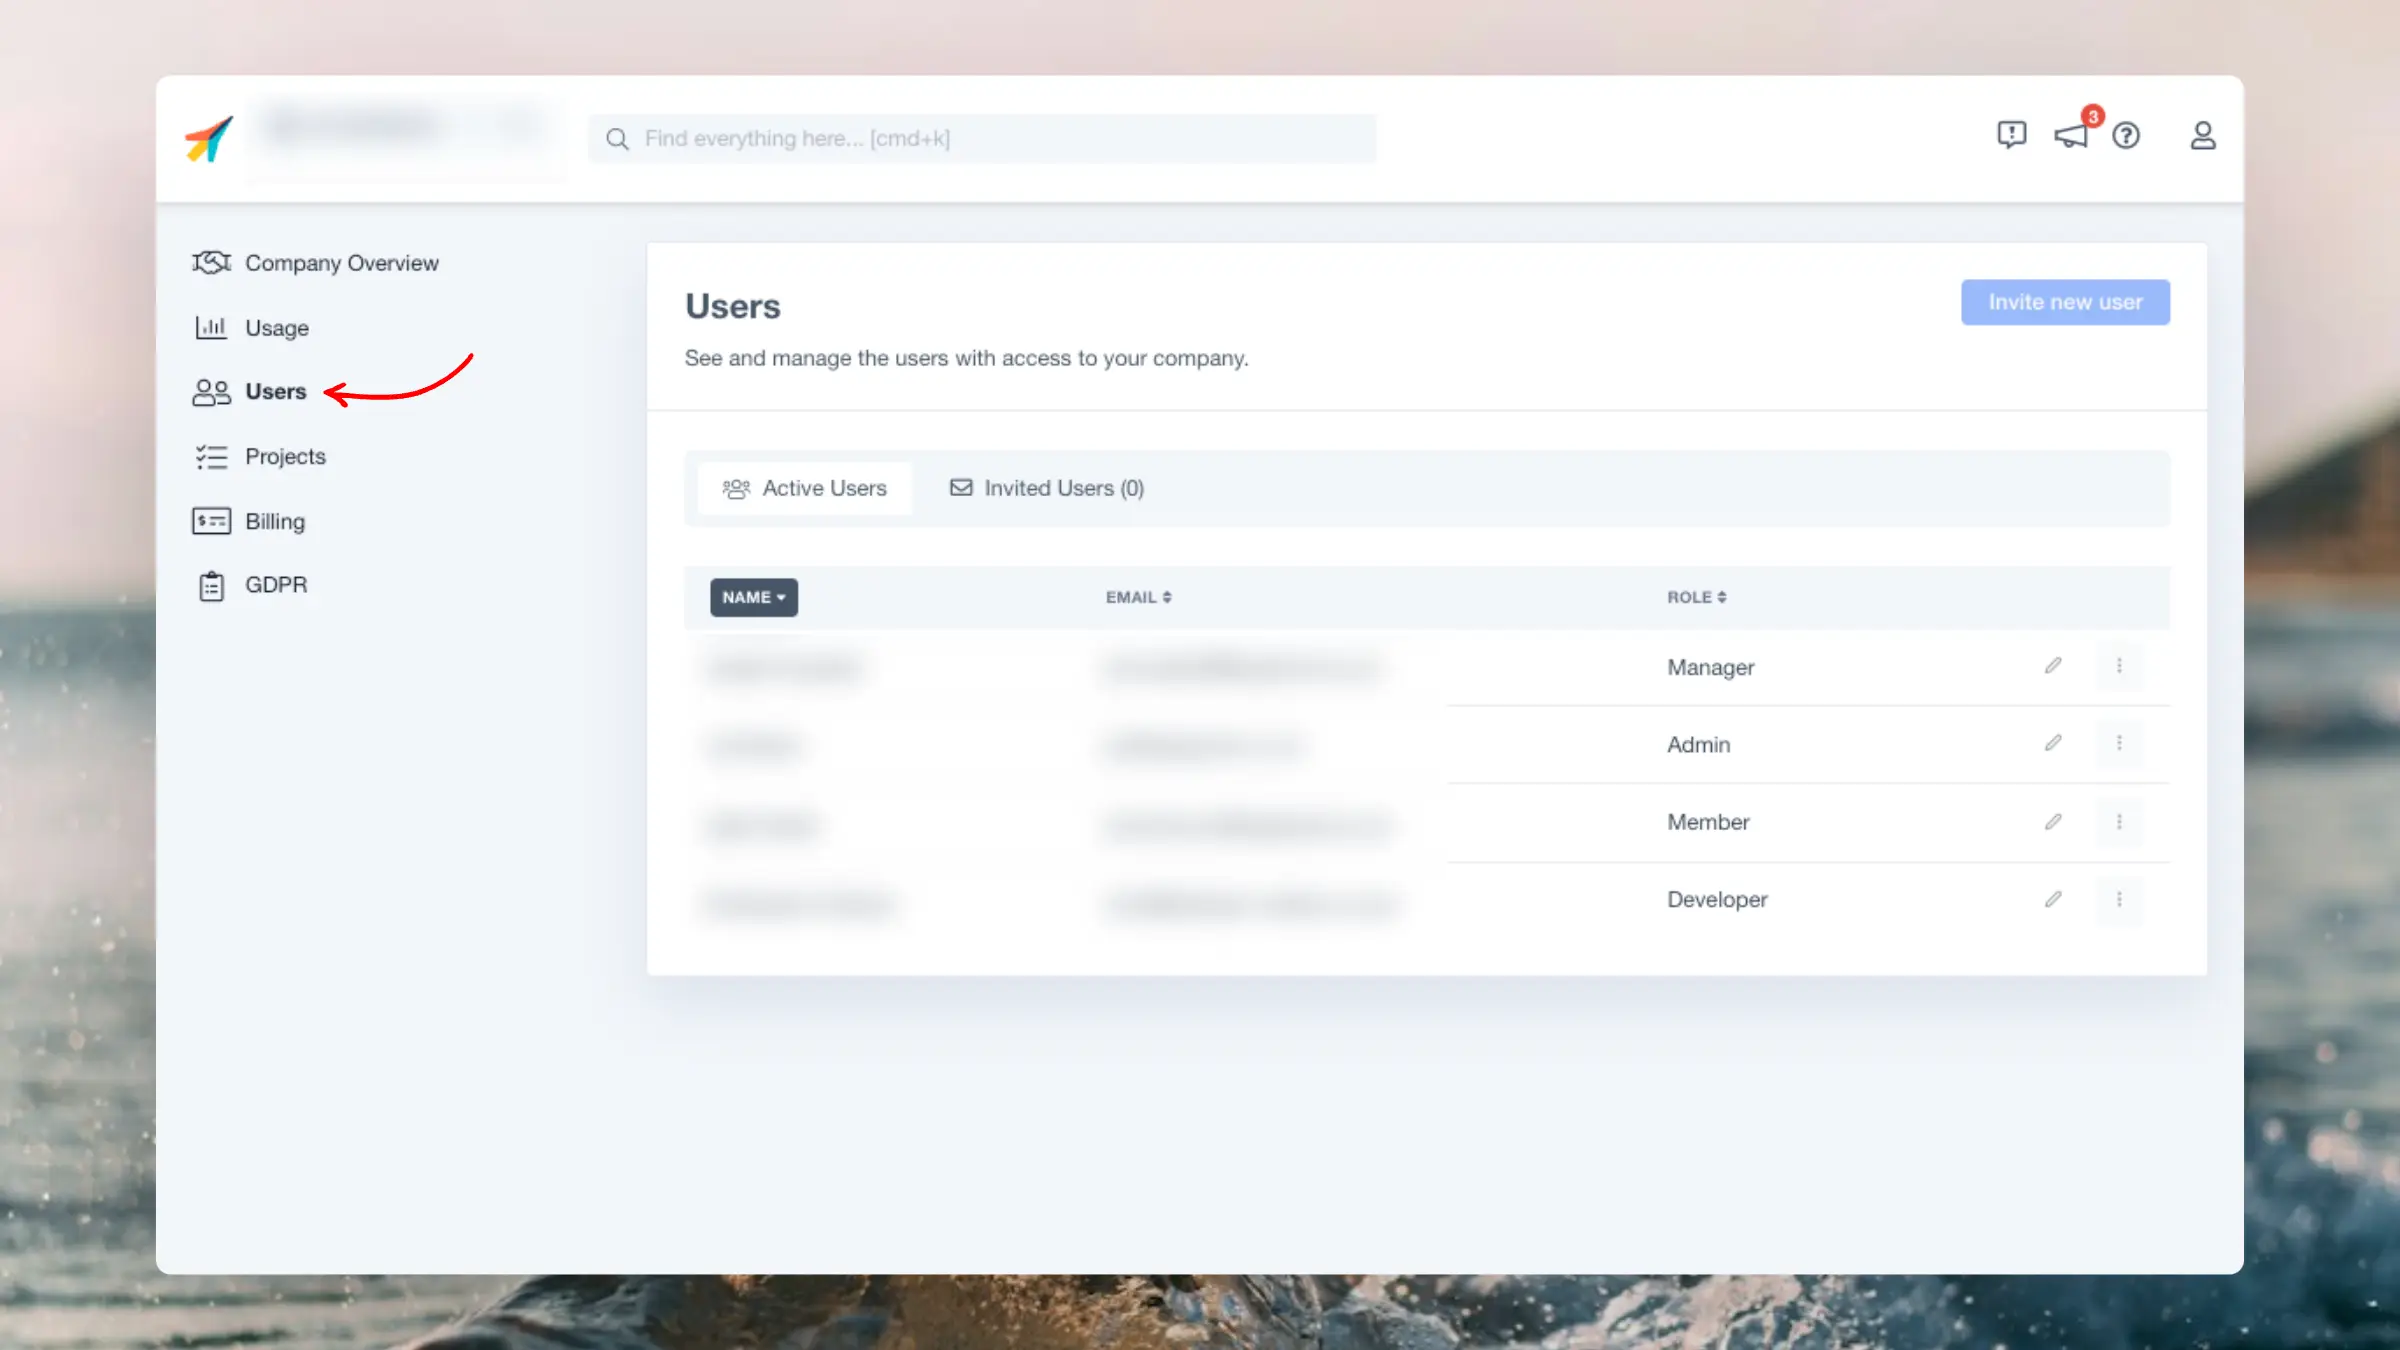Viewport: 2400px width, 1350px height.
Task: Click three-dot menu for Member user
Action: tap(2120, 821)
